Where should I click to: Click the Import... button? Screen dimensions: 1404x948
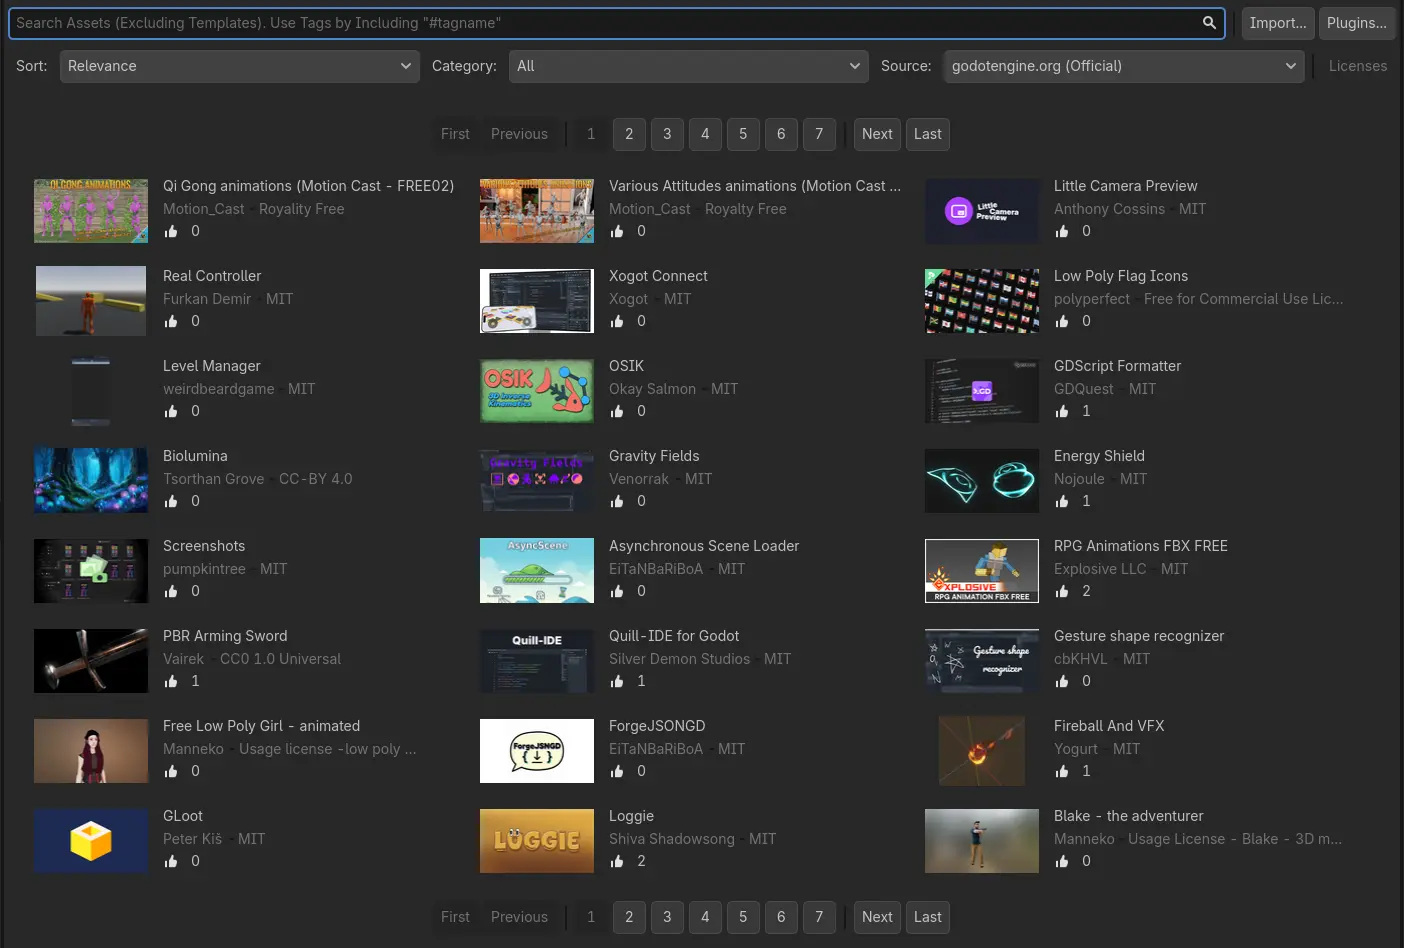click(1277, 23)
